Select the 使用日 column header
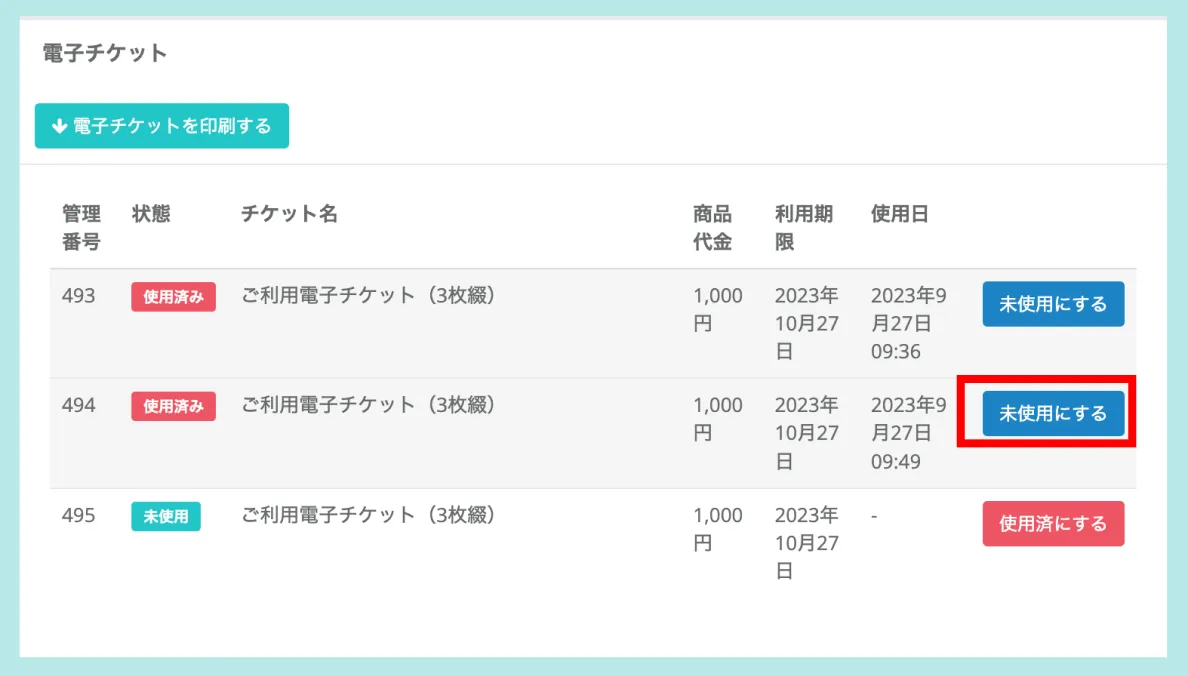The height and width of the screenshot is (676, 1188). click(x=900, y=214)
